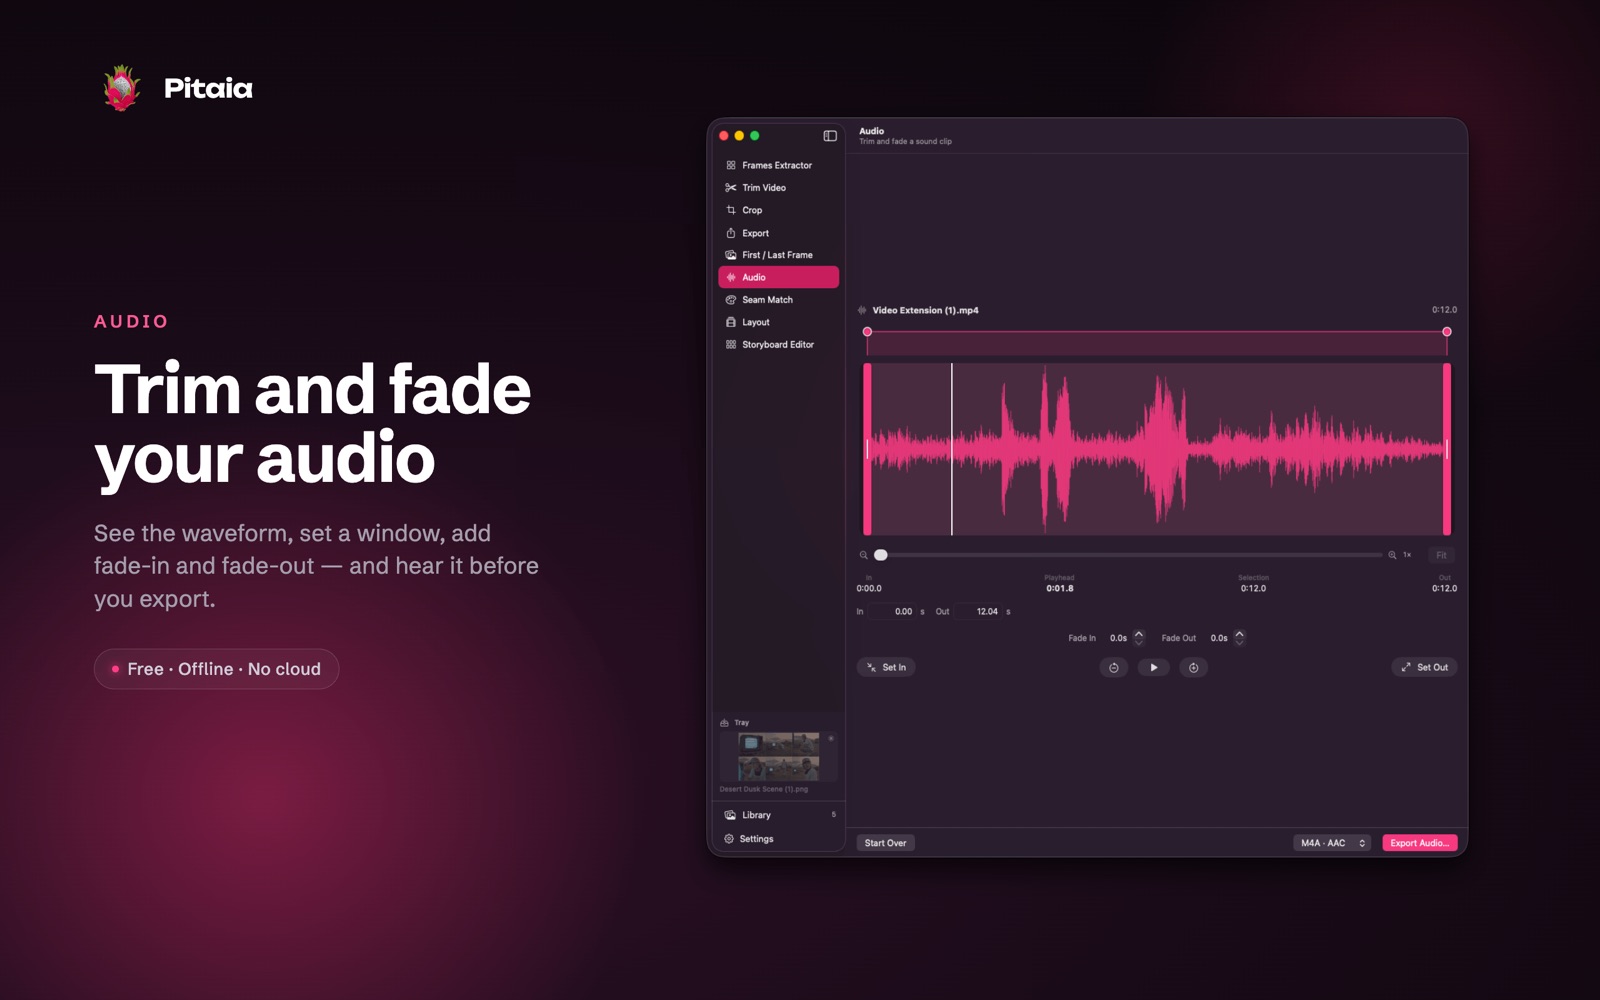The width and height of the screenshot is (1600, 1000).
Task: Click the left pink trim handle
Action: pyautogui.click(x=867, y=449)
